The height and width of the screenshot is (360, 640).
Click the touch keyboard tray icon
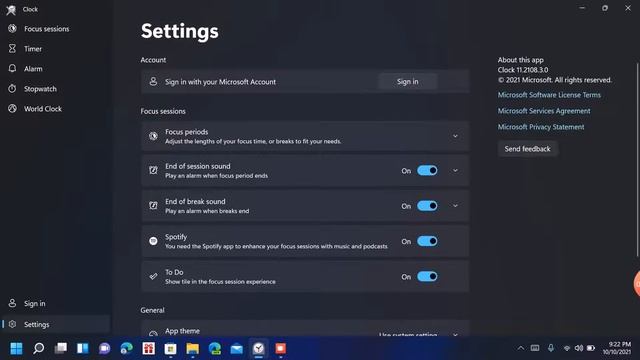[x=535, y=348]
